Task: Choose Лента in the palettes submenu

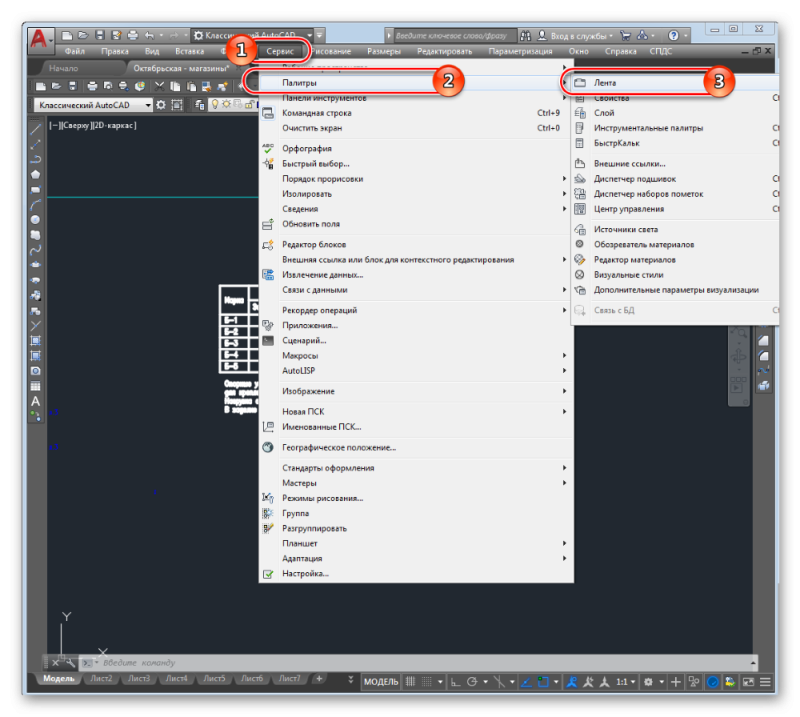Action: [x=676, y=83]
